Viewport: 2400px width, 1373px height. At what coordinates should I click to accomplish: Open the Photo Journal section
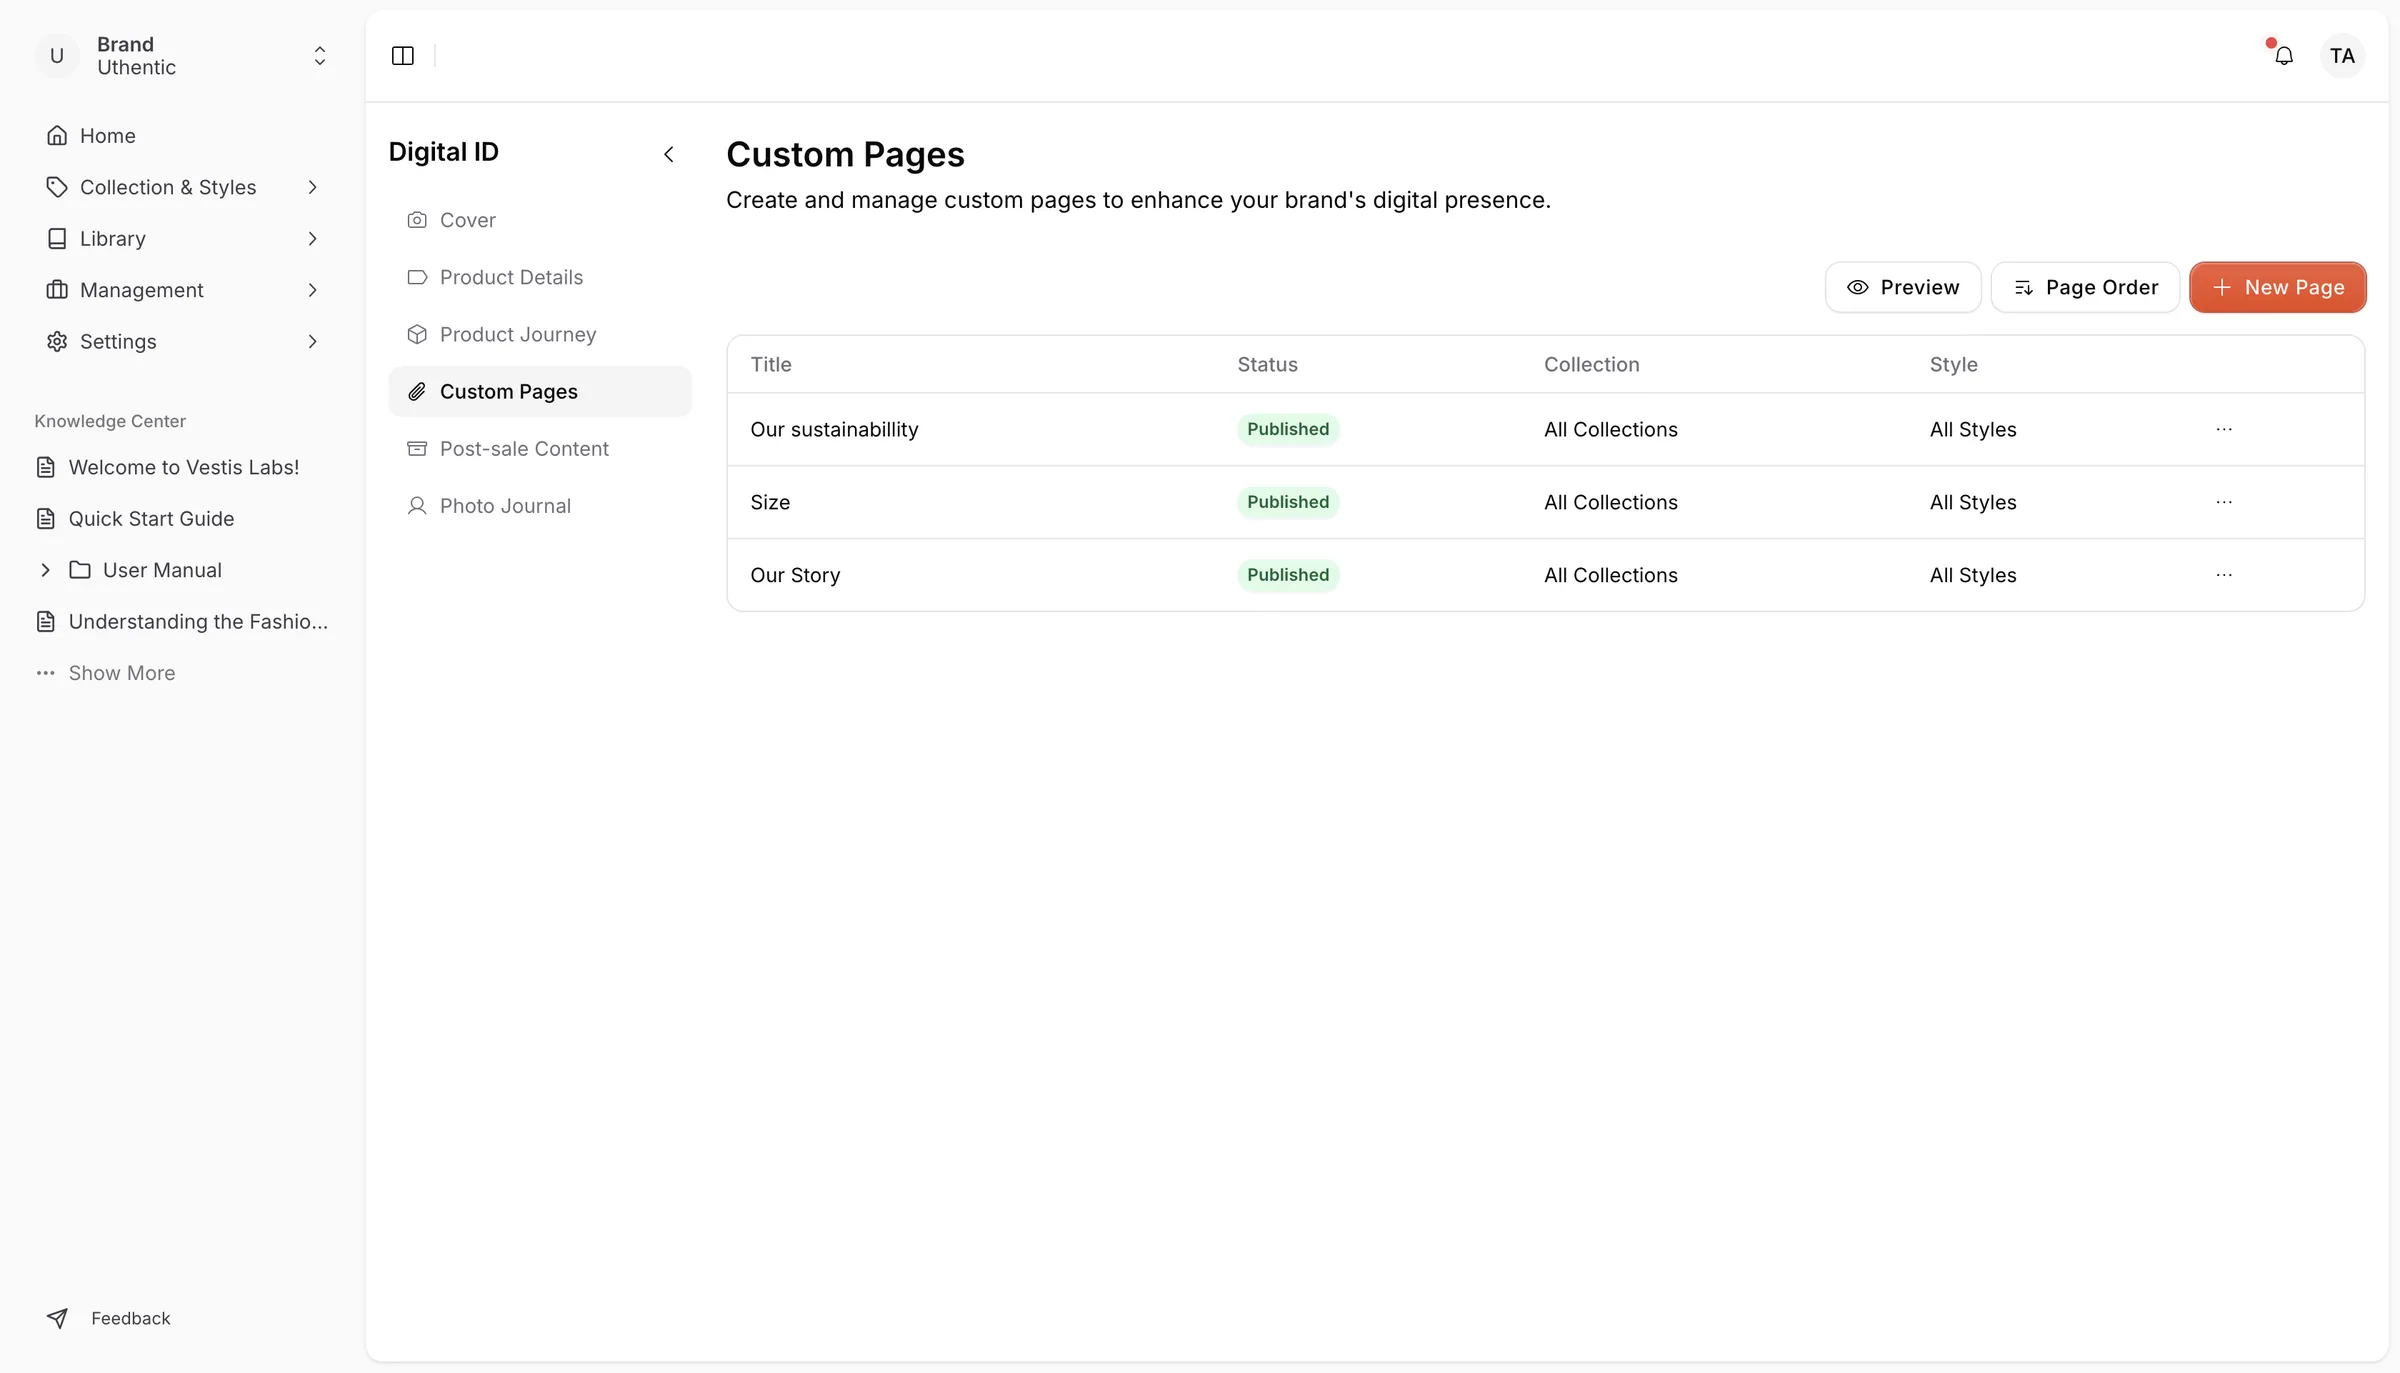click(x=540, y=505)
